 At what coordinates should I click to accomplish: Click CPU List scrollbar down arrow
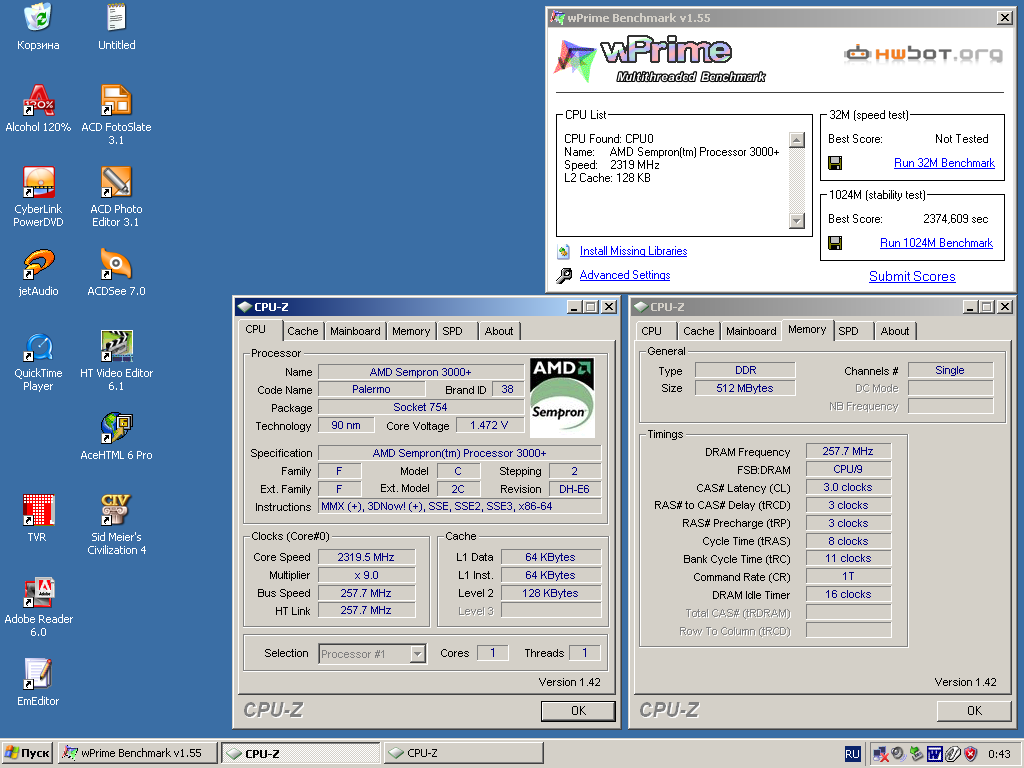click(797, 221)
